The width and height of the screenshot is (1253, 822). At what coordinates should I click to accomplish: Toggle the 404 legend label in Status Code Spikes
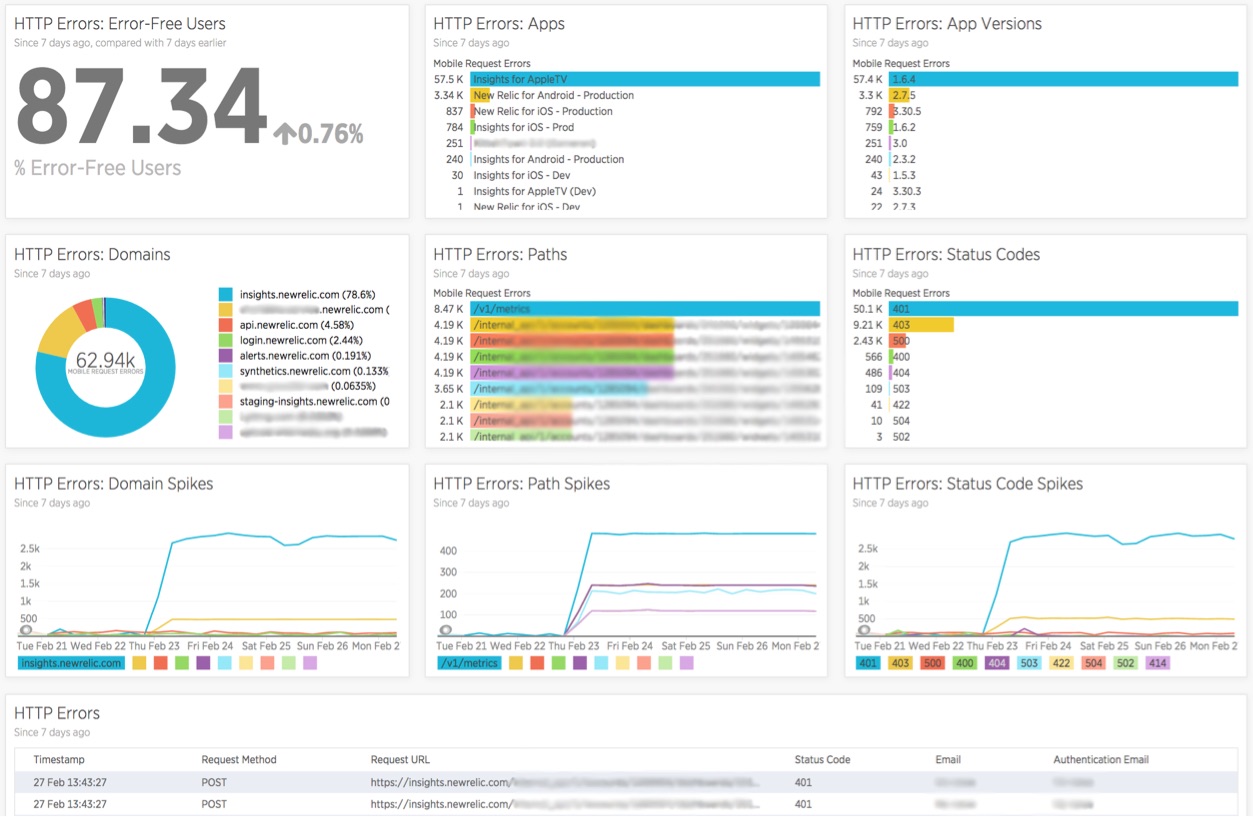pos(997,663)
